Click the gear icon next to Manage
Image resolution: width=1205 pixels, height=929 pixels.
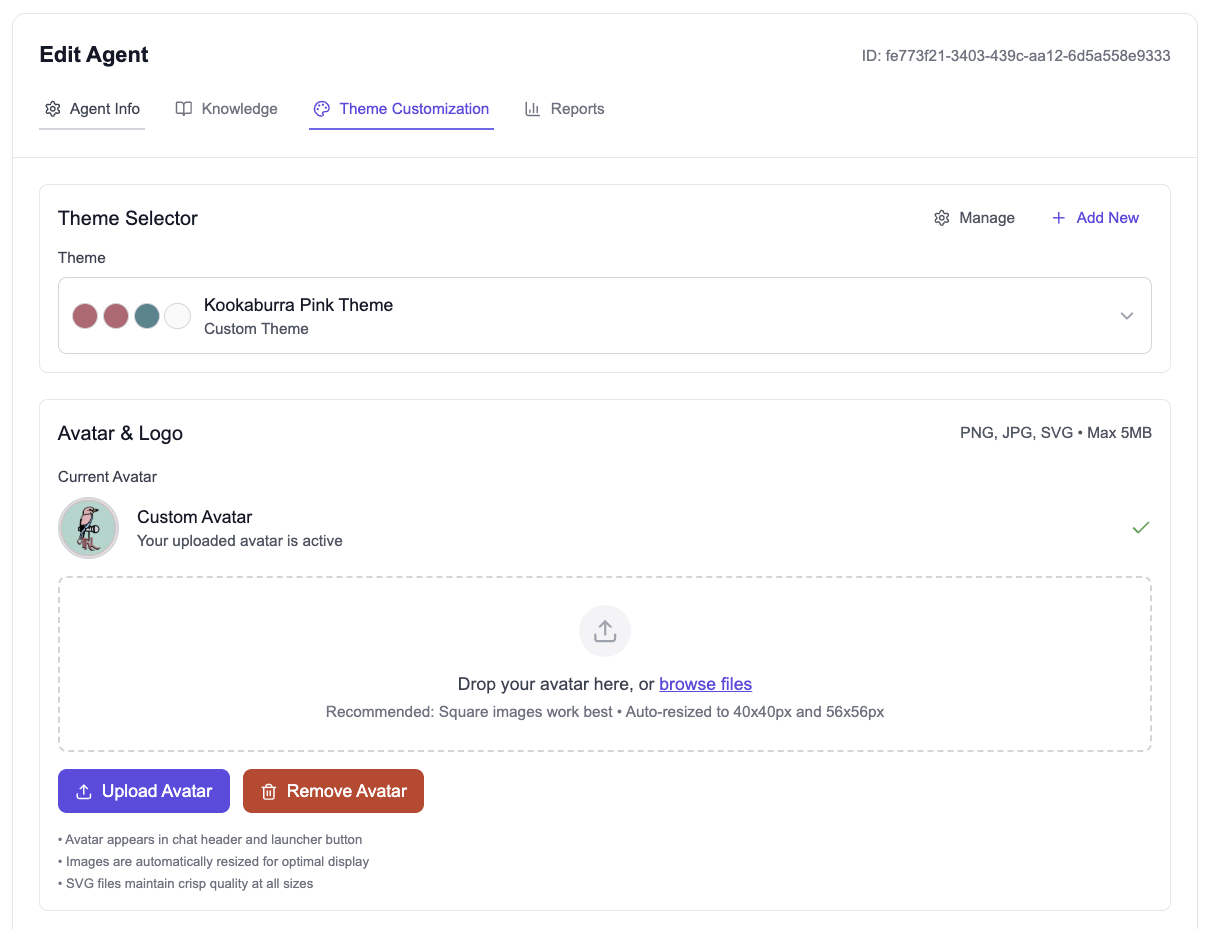pos(941,218)
